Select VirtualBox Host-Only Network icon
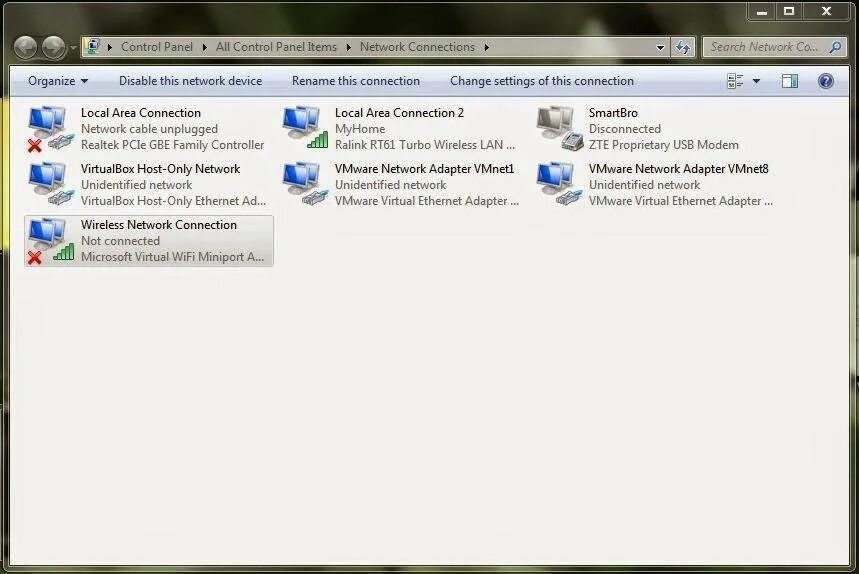This screenshot has width=859, height=574. click(50, 184)
